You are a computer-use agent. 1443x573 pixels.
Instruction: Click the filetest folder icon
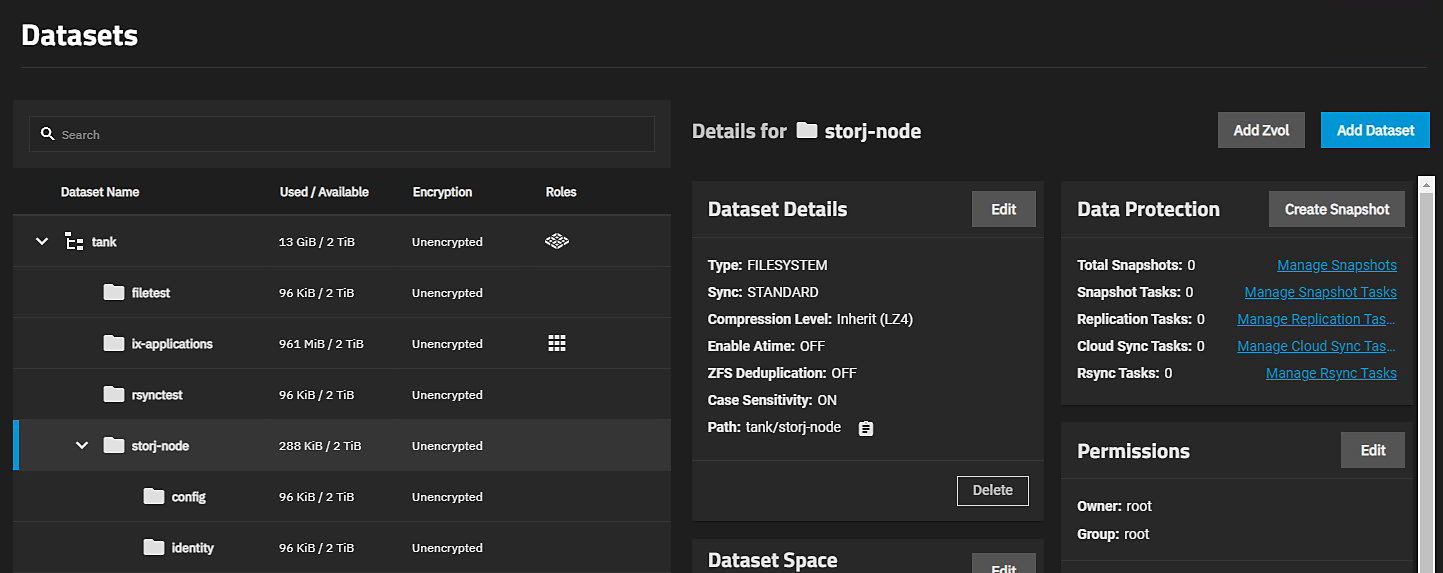[114, 292]
